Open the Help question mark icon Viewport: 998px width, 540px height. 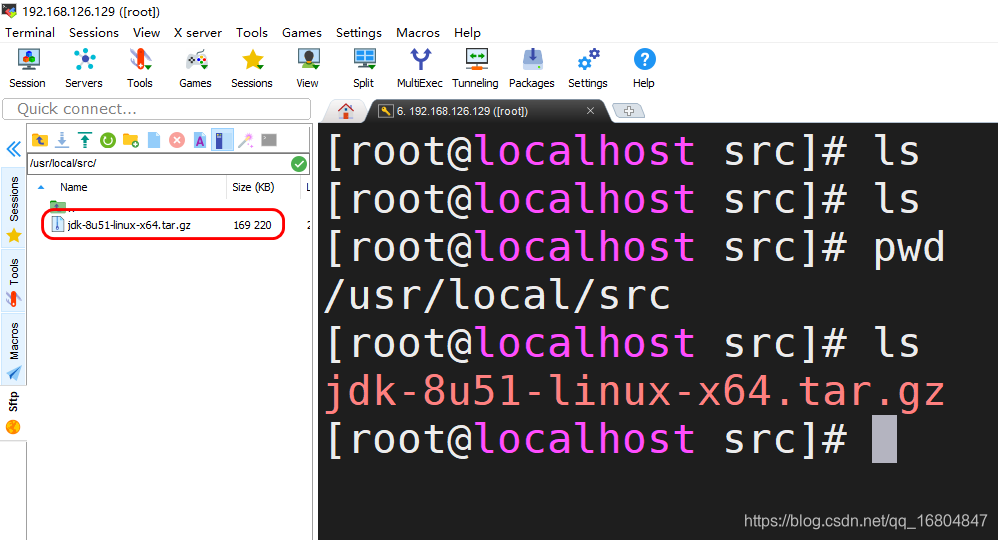pos(643,68)
